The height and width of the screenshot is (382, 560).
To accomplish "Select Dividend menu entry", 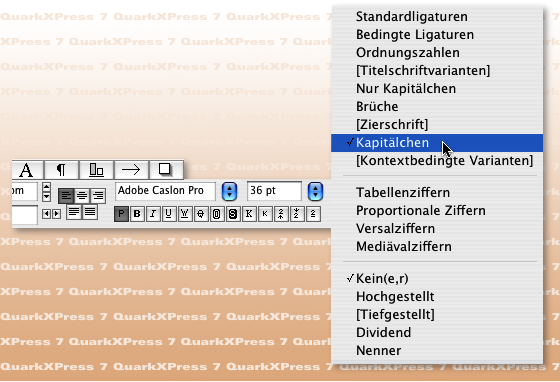I will [x=437, y=333].
